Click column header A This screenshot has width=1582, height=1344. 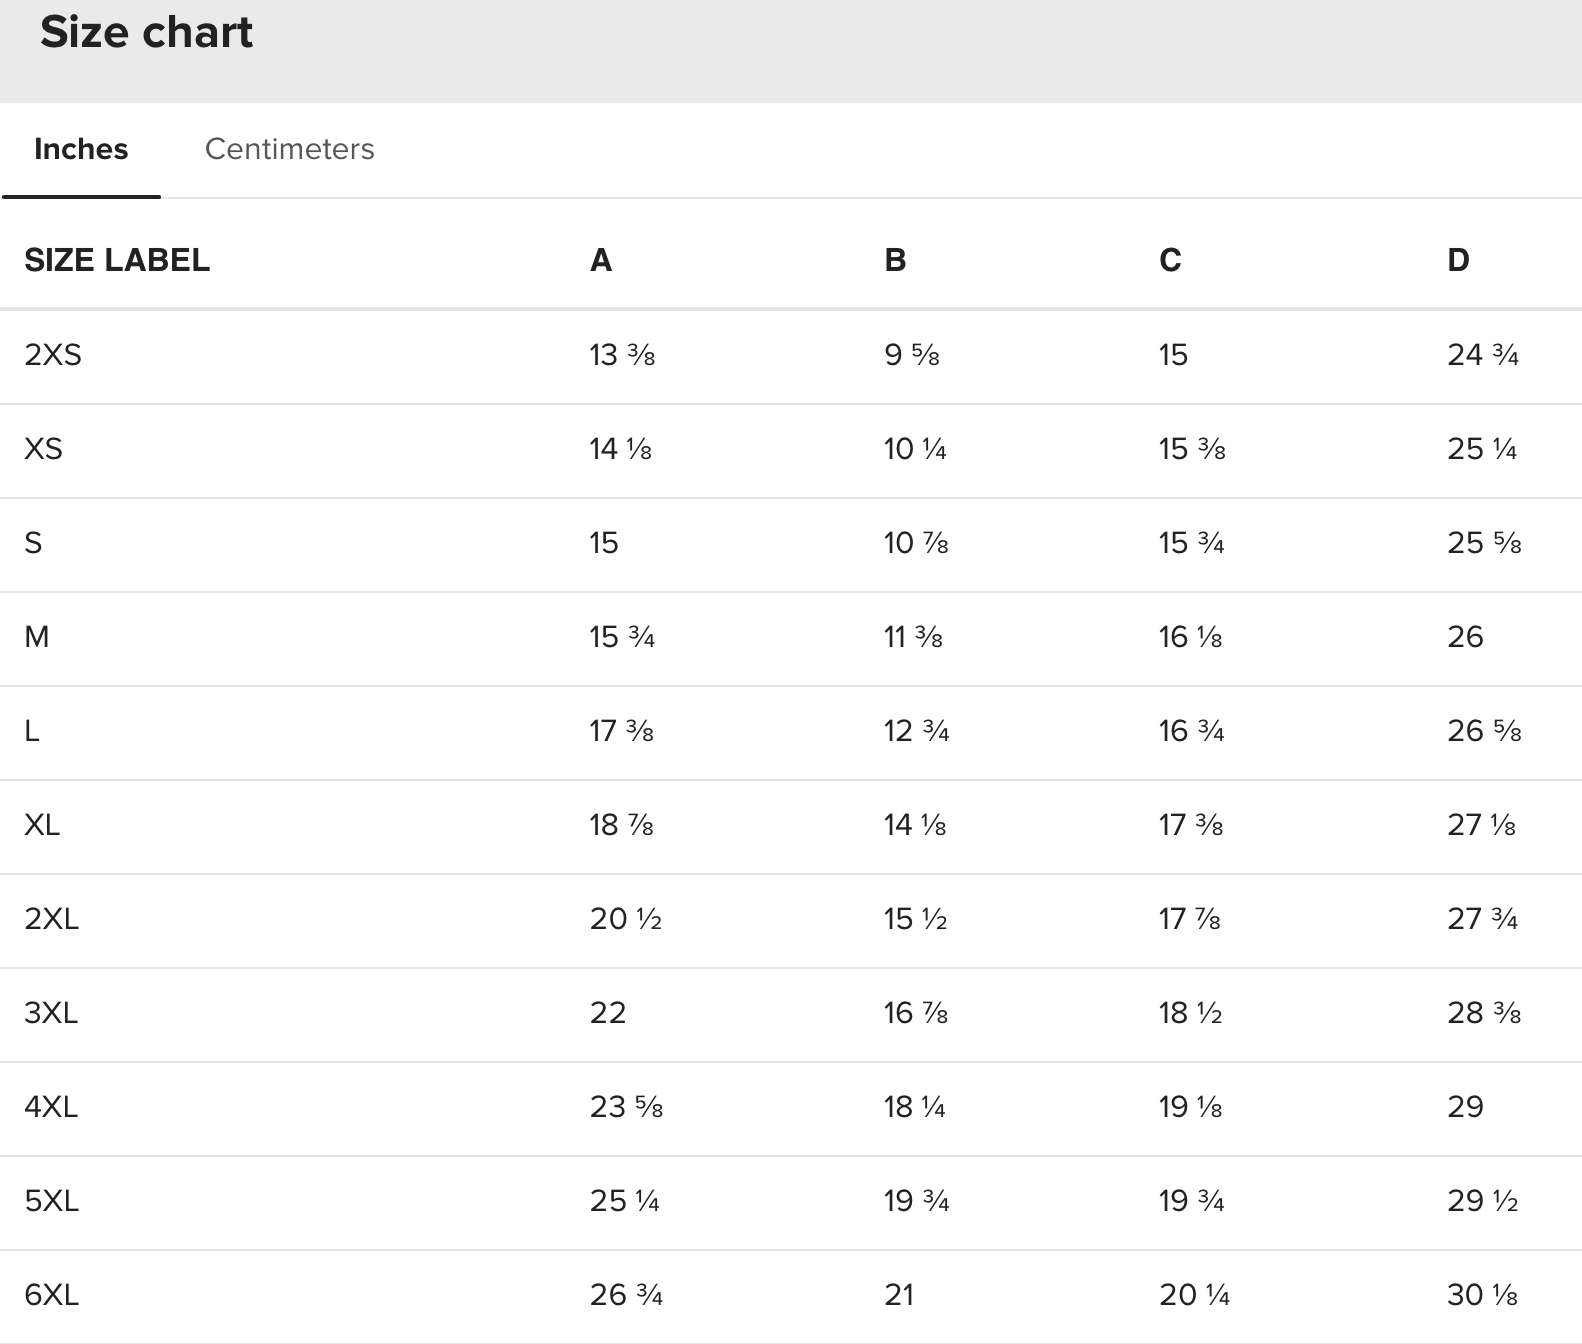pyautogui.click(x=600, y=260)
